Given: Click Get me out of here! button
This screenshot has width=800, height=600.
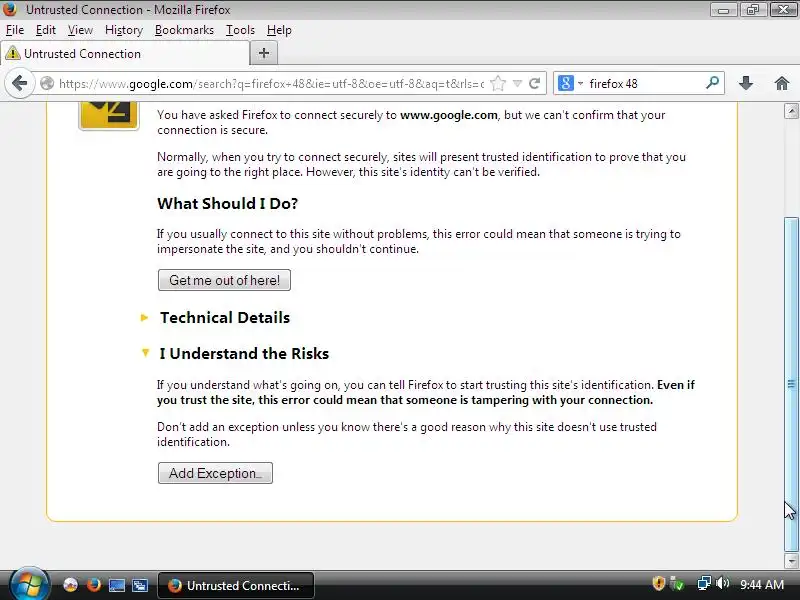Looking at the screenshot, I should (224, 280).
